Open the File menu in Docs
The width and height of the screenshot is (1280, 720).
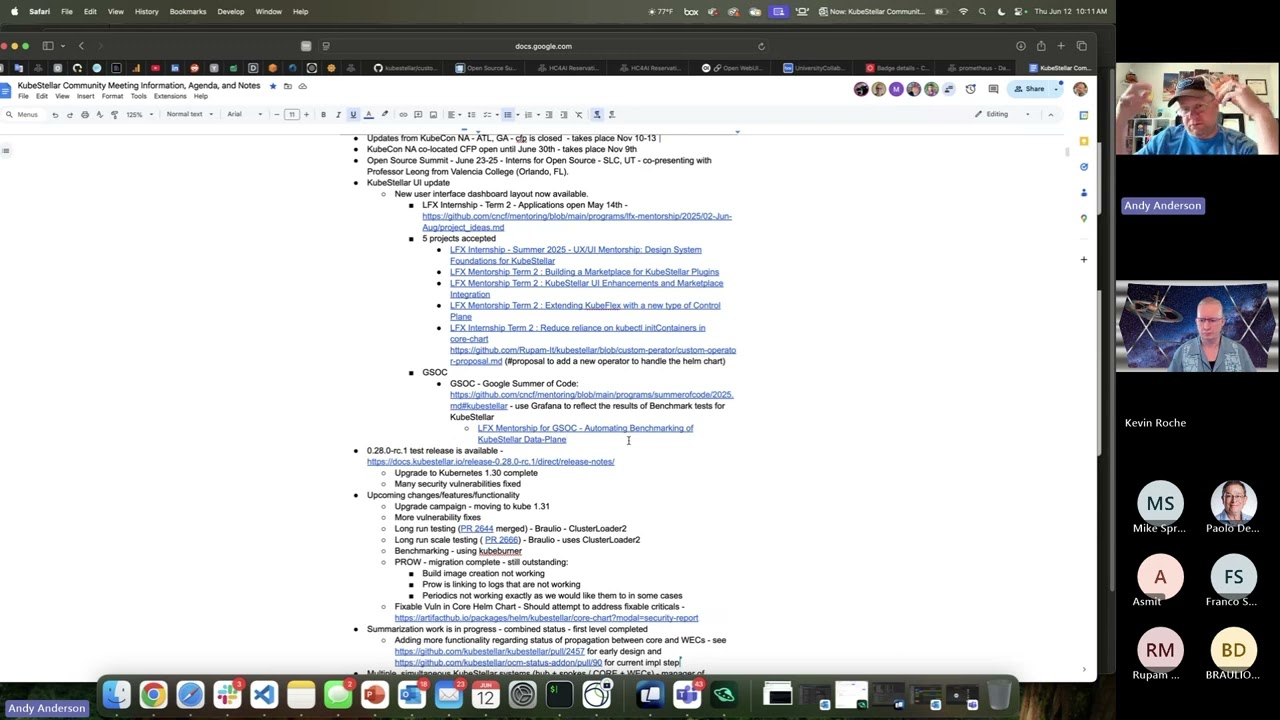(x=23, y=96)
